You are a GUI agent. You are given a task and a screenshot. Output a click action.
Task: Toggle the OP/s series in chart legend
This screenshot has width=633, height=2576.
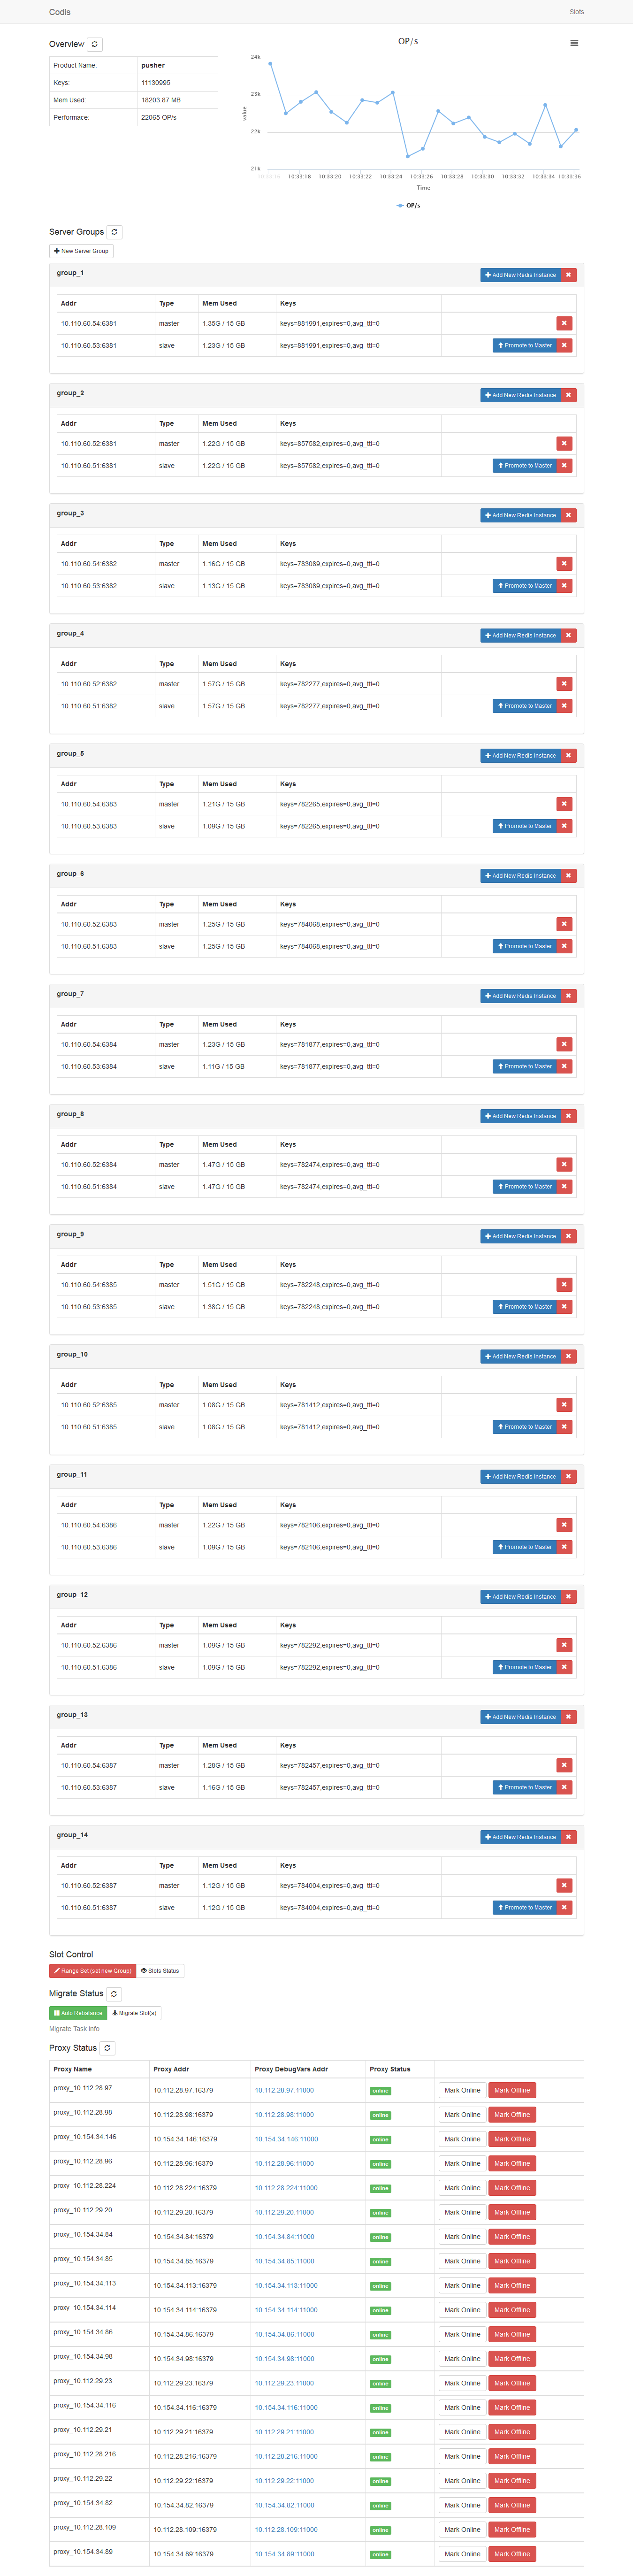pos(408,205)
